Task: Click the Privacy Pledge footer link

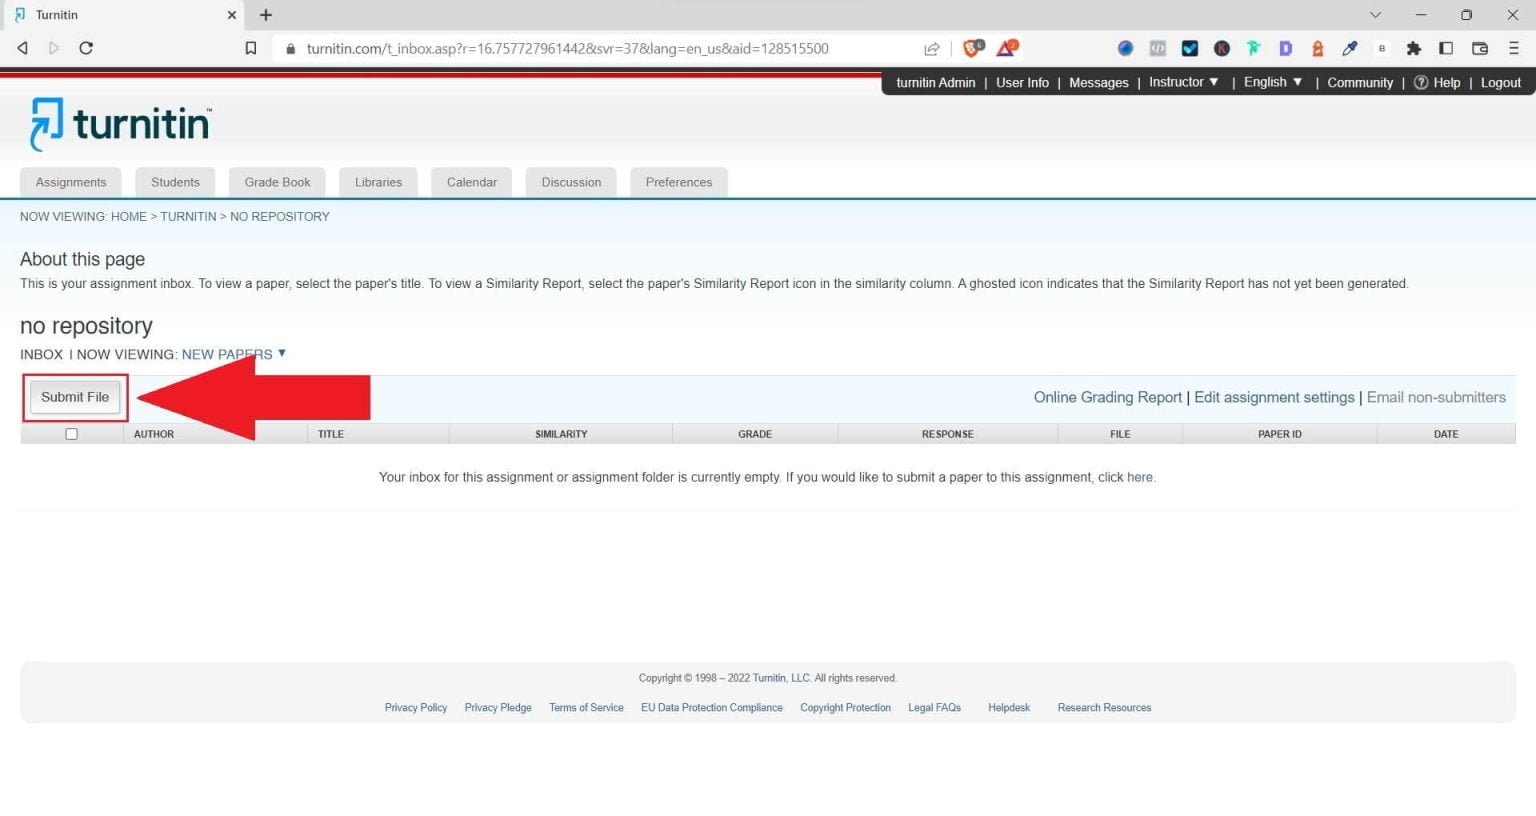Action: coord(497,707)
